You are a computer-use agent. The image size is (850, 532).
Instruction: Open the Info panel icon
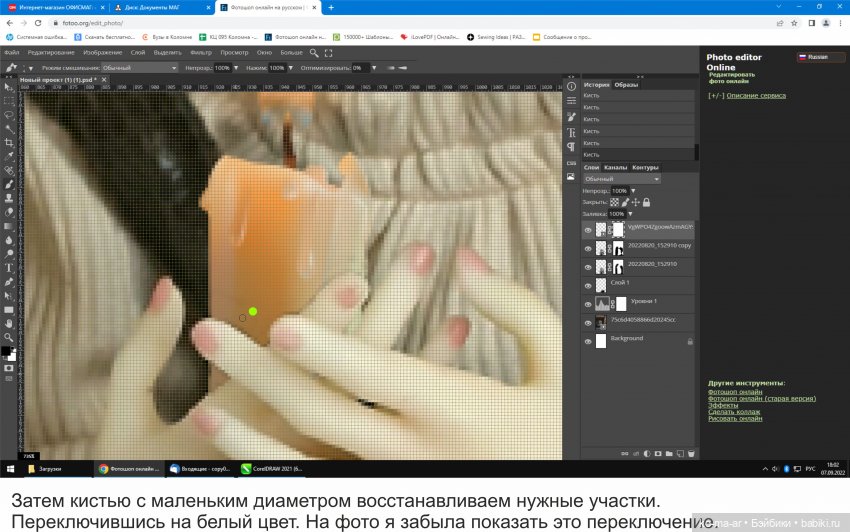(571, 86)
